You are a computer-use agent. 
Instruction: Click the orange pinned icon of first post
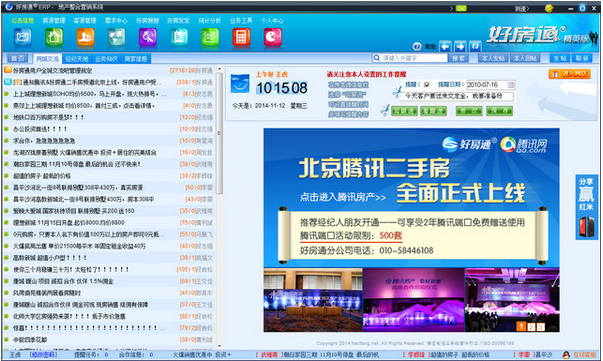coord(8,70)
